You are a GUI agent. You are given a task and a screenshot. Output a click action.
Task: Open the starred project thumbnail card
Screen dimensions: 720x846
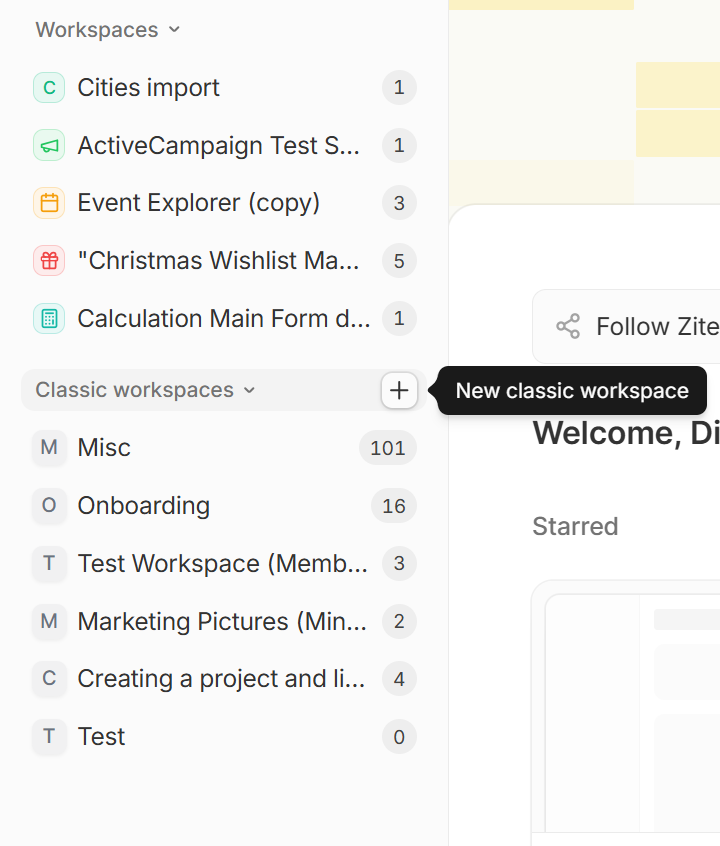[x=626, y=712]
